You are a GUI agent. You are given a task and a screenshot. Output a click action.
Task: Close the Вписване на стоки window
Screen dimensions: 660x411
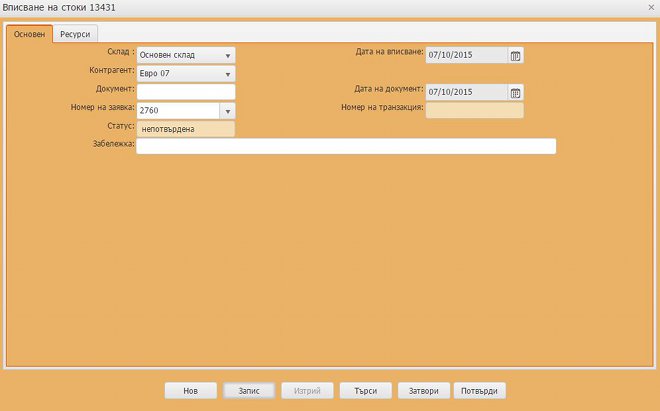coord(651,7)
